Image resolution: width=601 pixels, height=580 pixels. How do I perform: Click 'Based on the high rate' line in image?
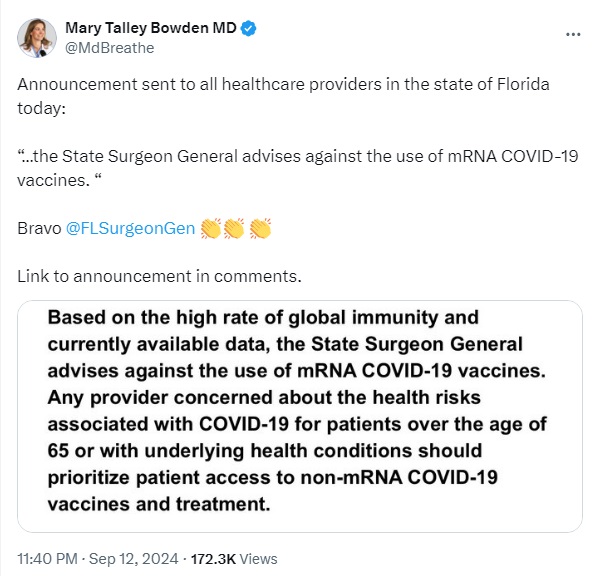click(263, 317)
